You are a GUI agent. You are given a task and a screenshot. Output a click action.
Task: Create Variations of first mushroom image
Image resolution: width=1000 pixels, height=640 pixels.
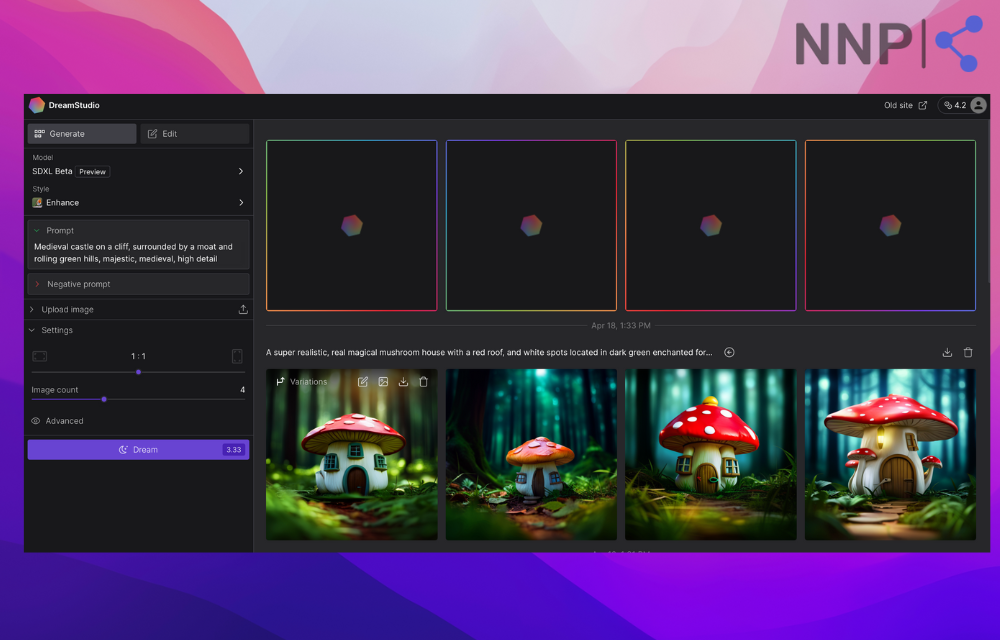point(301,382)
